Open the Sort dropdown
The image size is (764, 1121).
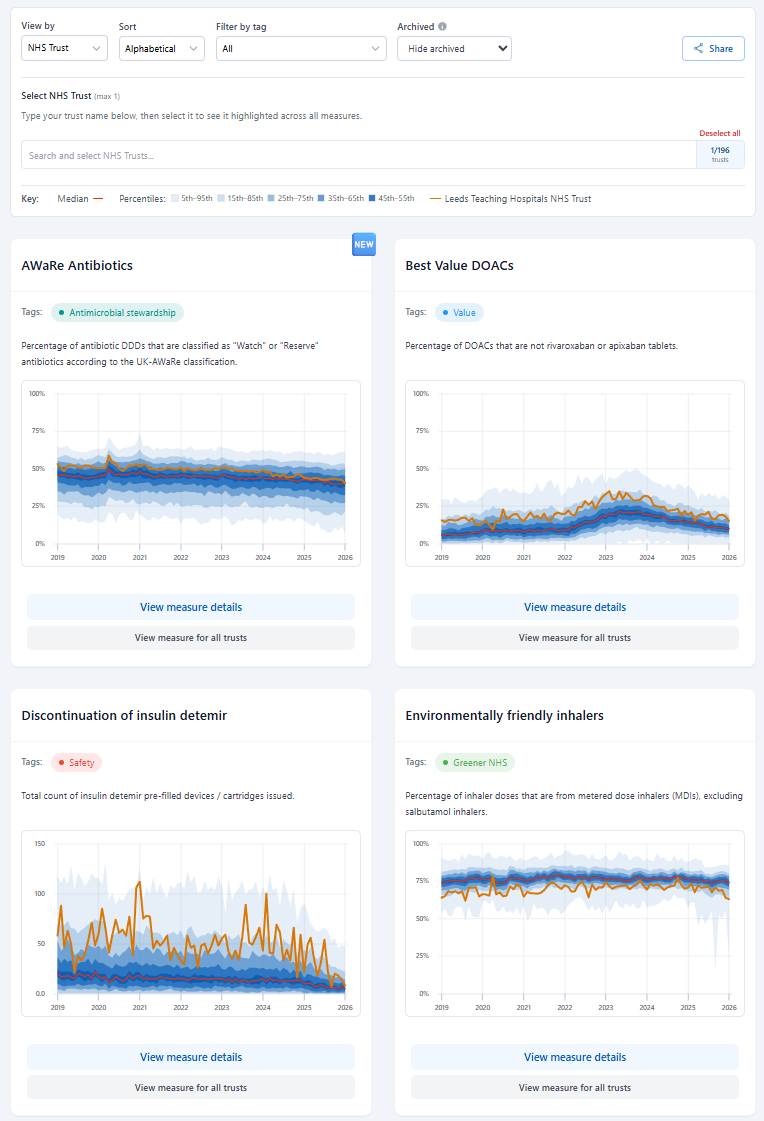tap(161, 48)
